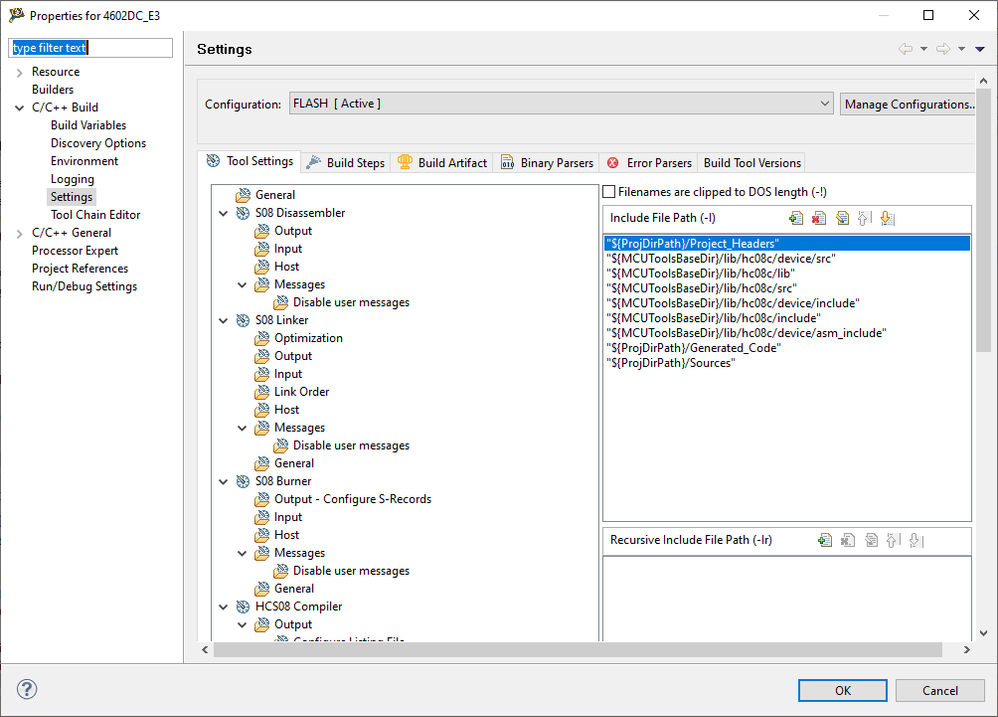
Task: Open Input under S08 Disassembler
Action: pos(288,249)
